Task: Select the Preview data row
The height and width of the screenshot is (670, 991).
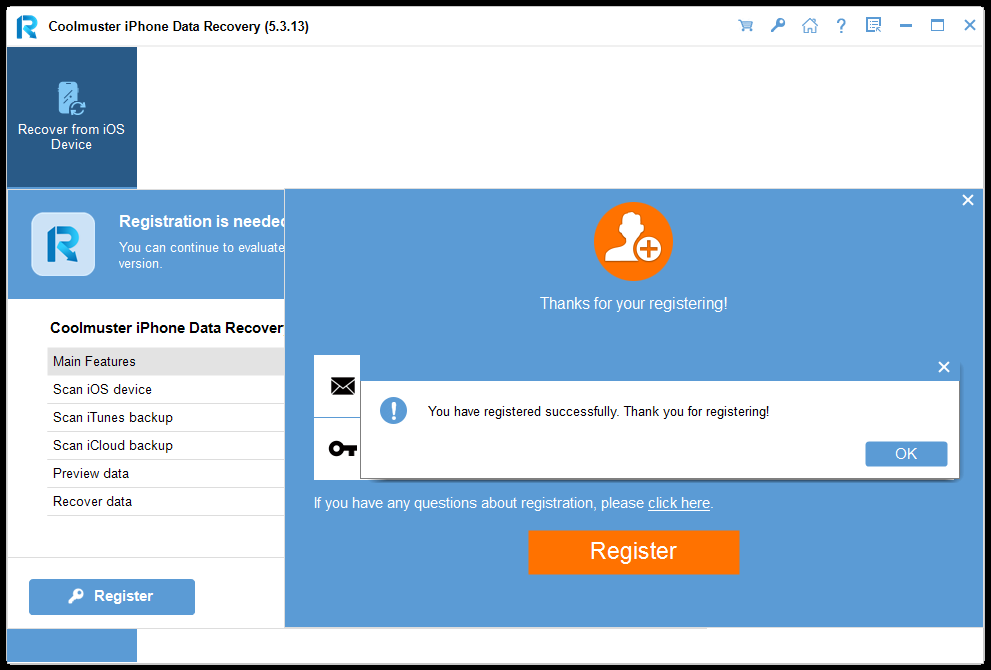Action: pos(165,473)
